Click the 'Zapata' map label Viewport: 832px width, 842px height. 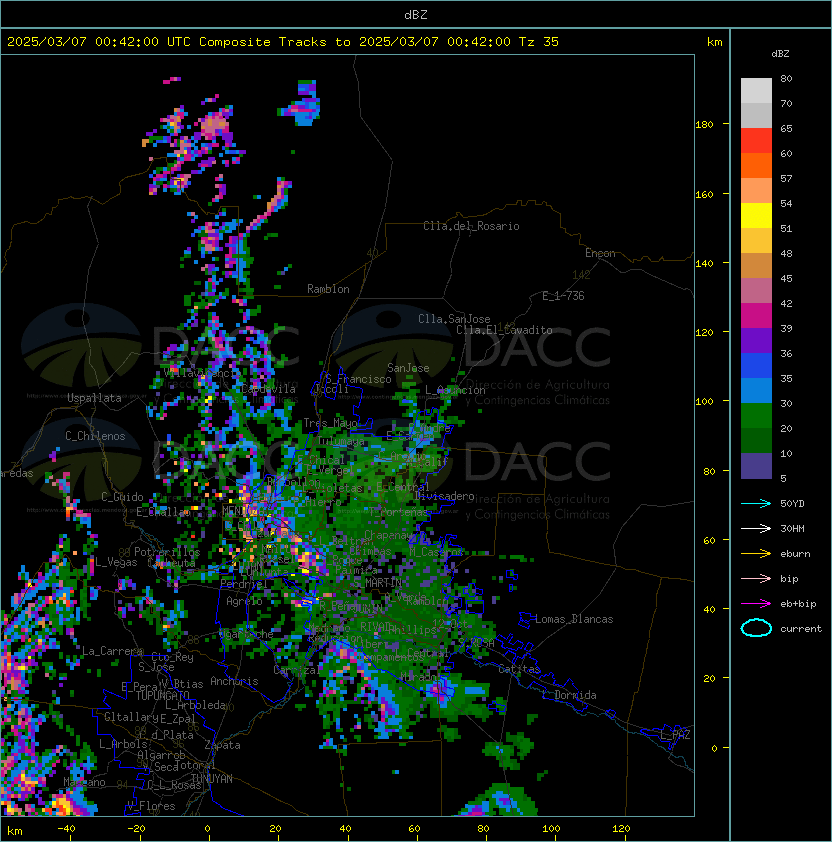222,745
